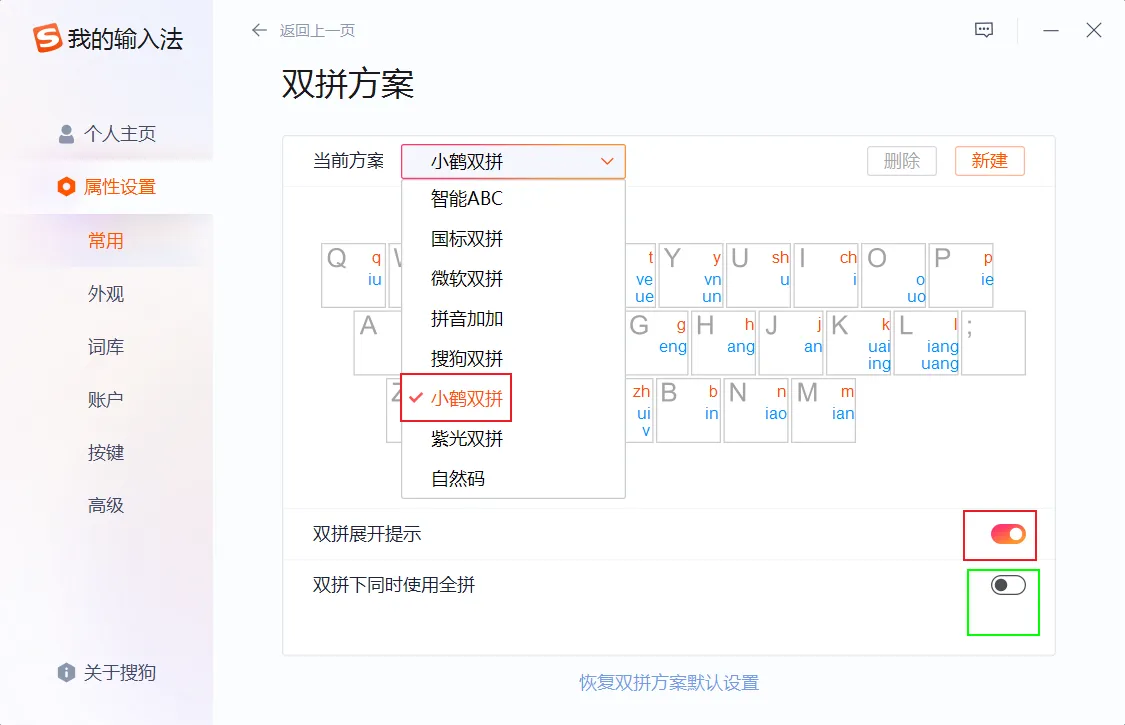Open the feedback message icon
The width and height of the screenshot is (1125, 725).
[984, 30]
